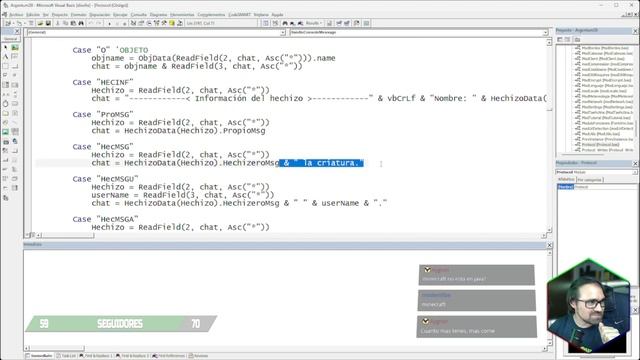Open the Archivo menu

pos(16,15)
